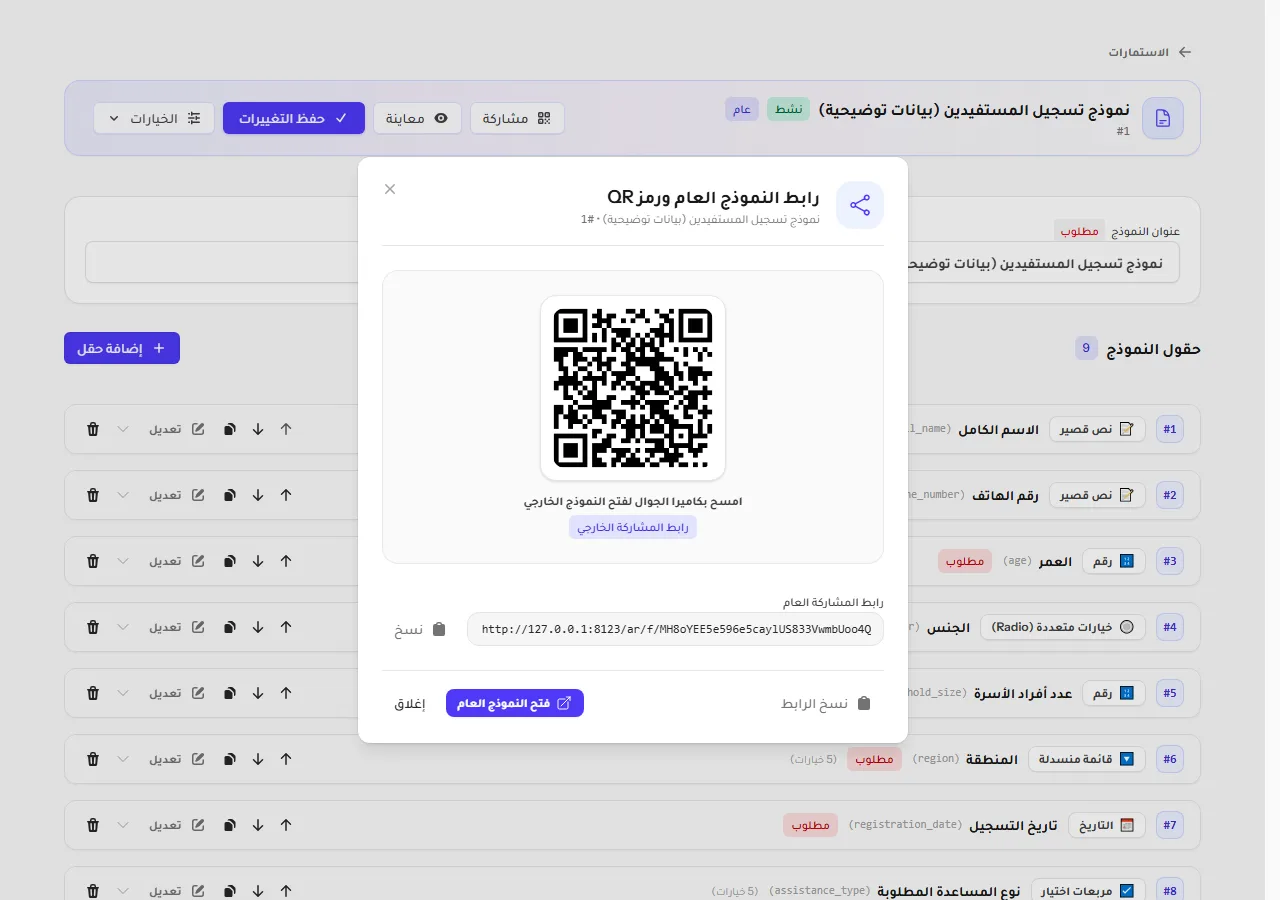Open the الخيارات options dropdown
The image size is (1280, 900).
tap(154, 118)
